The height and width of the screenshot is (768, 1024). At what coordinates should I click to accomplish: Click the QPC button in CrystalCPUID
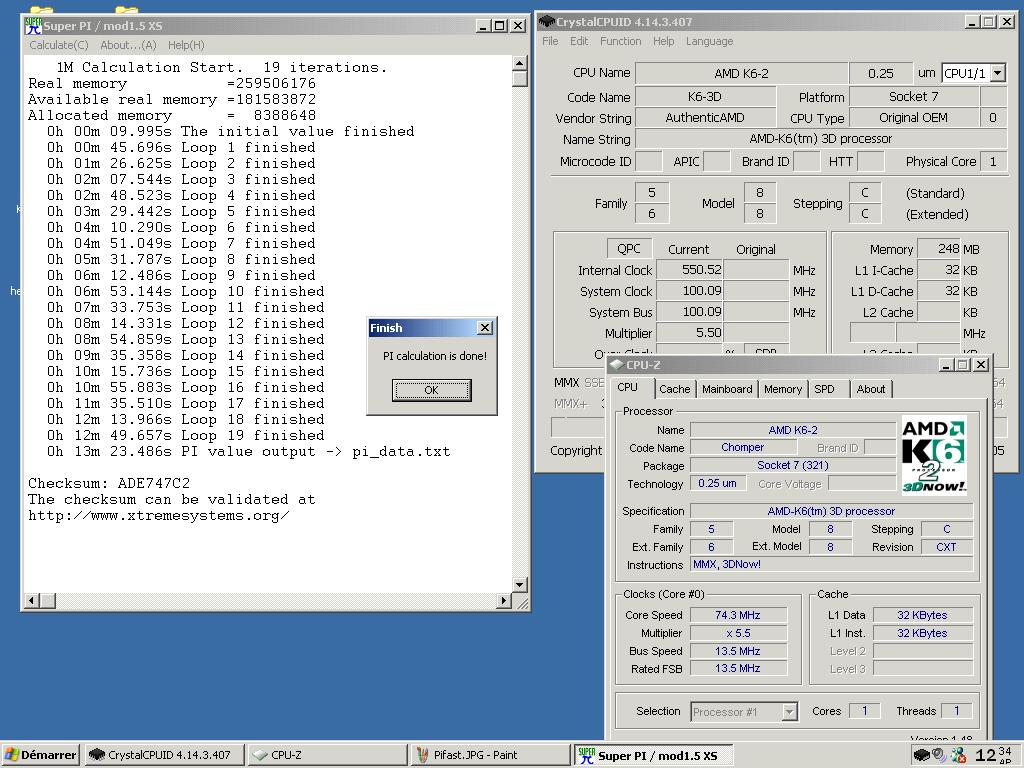pyautogui.click(x=629, y=249)
